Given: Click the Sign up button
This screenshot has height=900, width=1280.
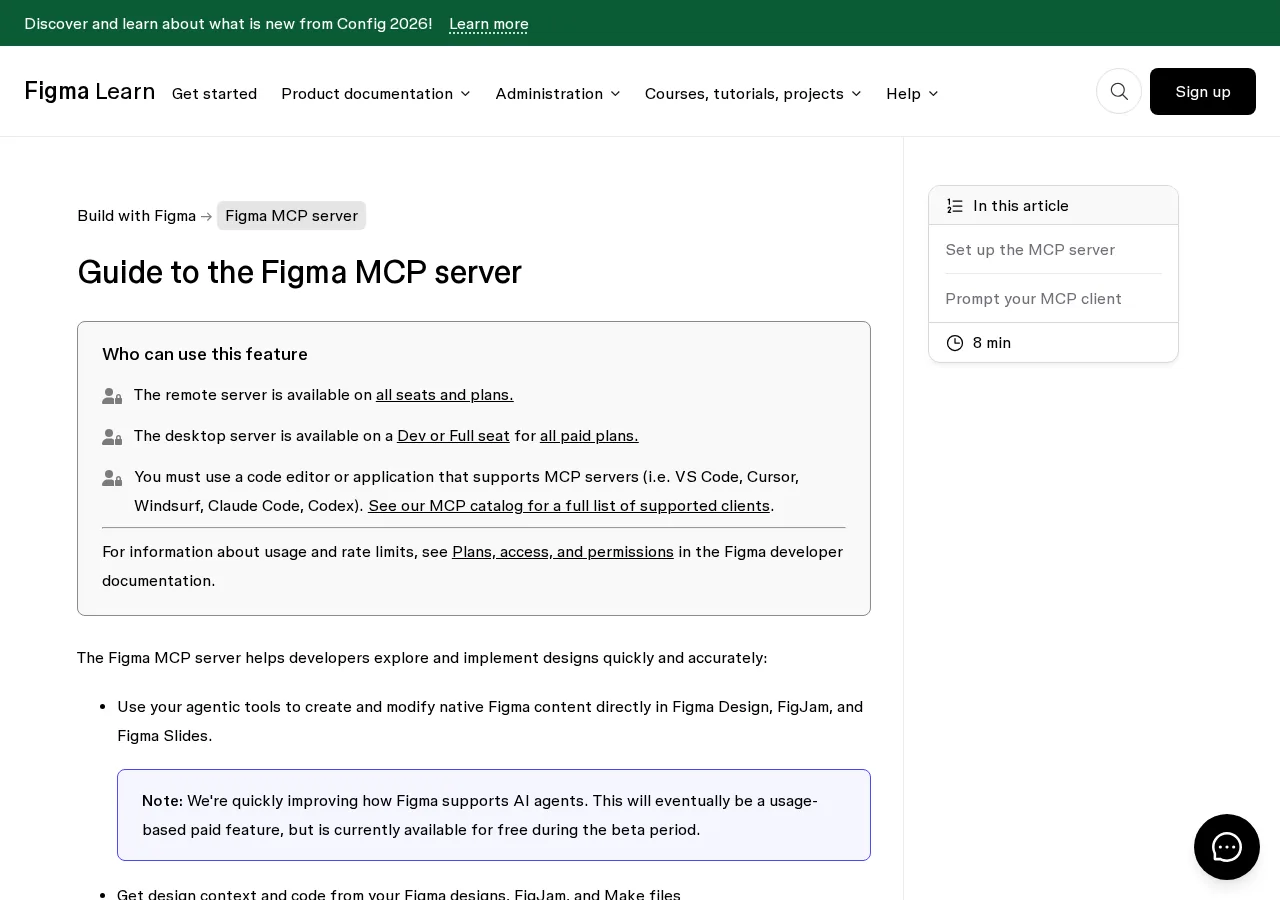Looking at the screenshot, I should tap(1203, 91).
